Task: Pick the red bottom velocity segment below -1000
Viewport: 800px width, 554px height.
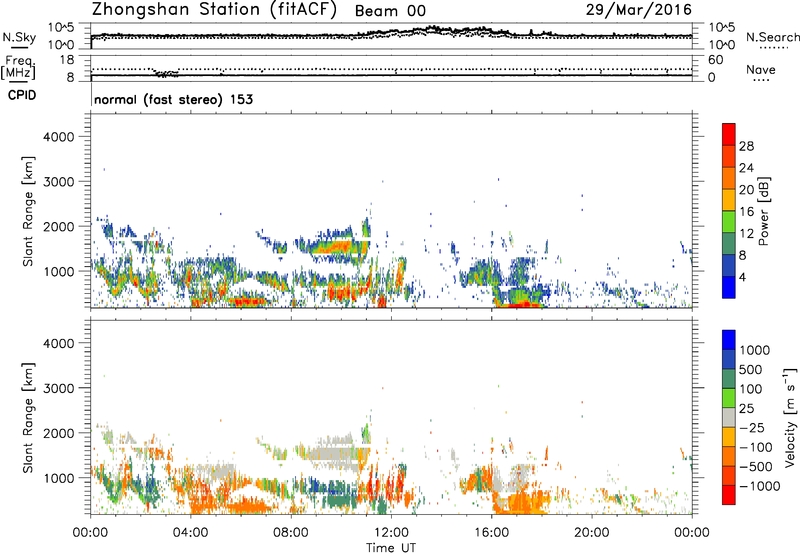Action: (729, 495)
